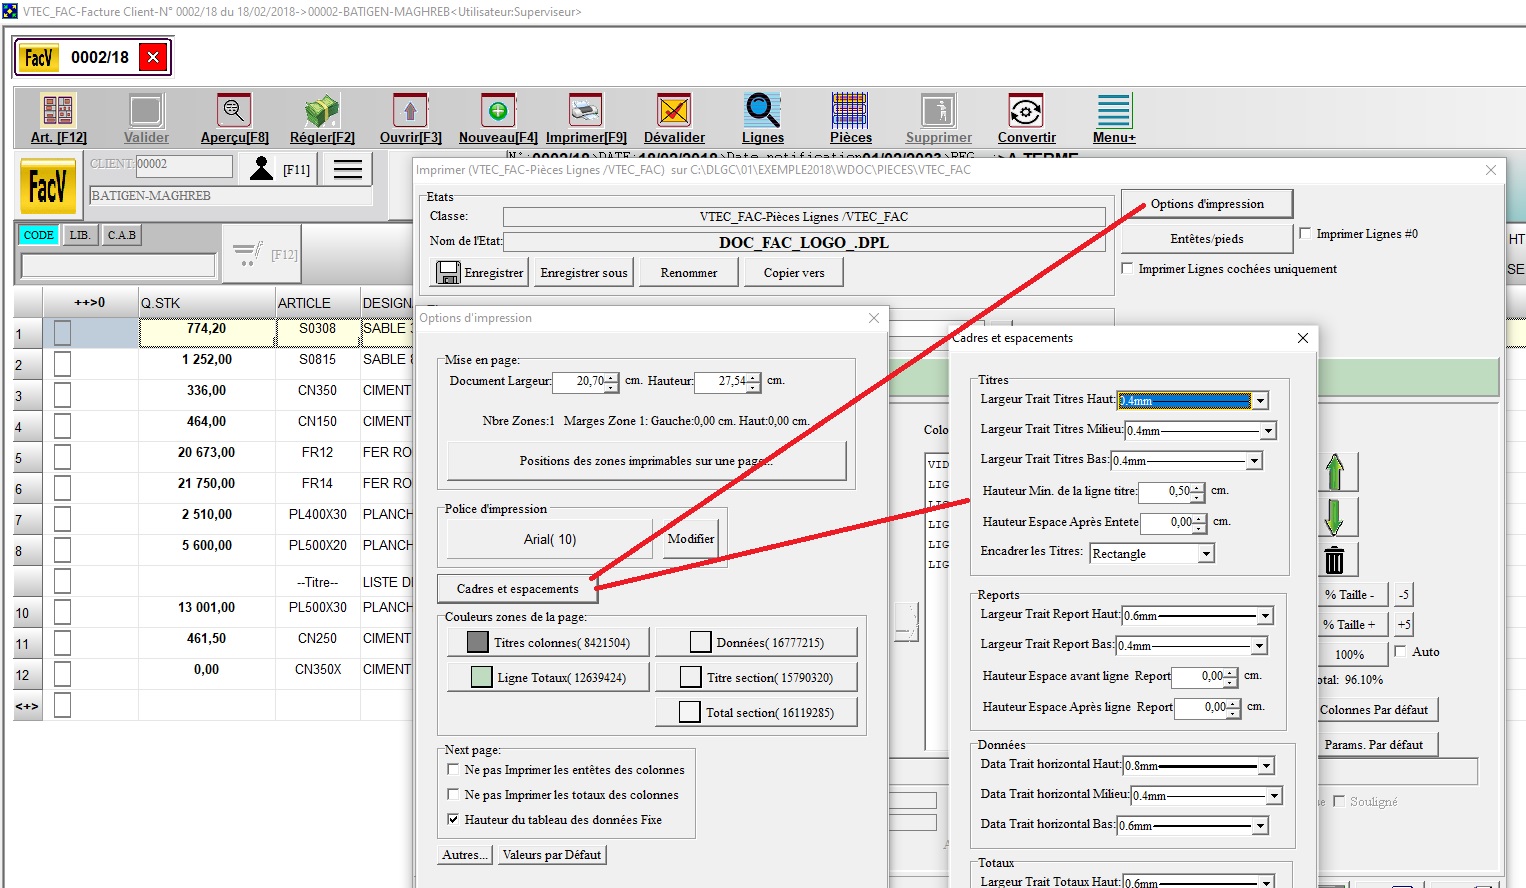The height and width of the screenshot is (888, 1526).
Task: Open the Pièces grid icon
Action: coord(850,110)
